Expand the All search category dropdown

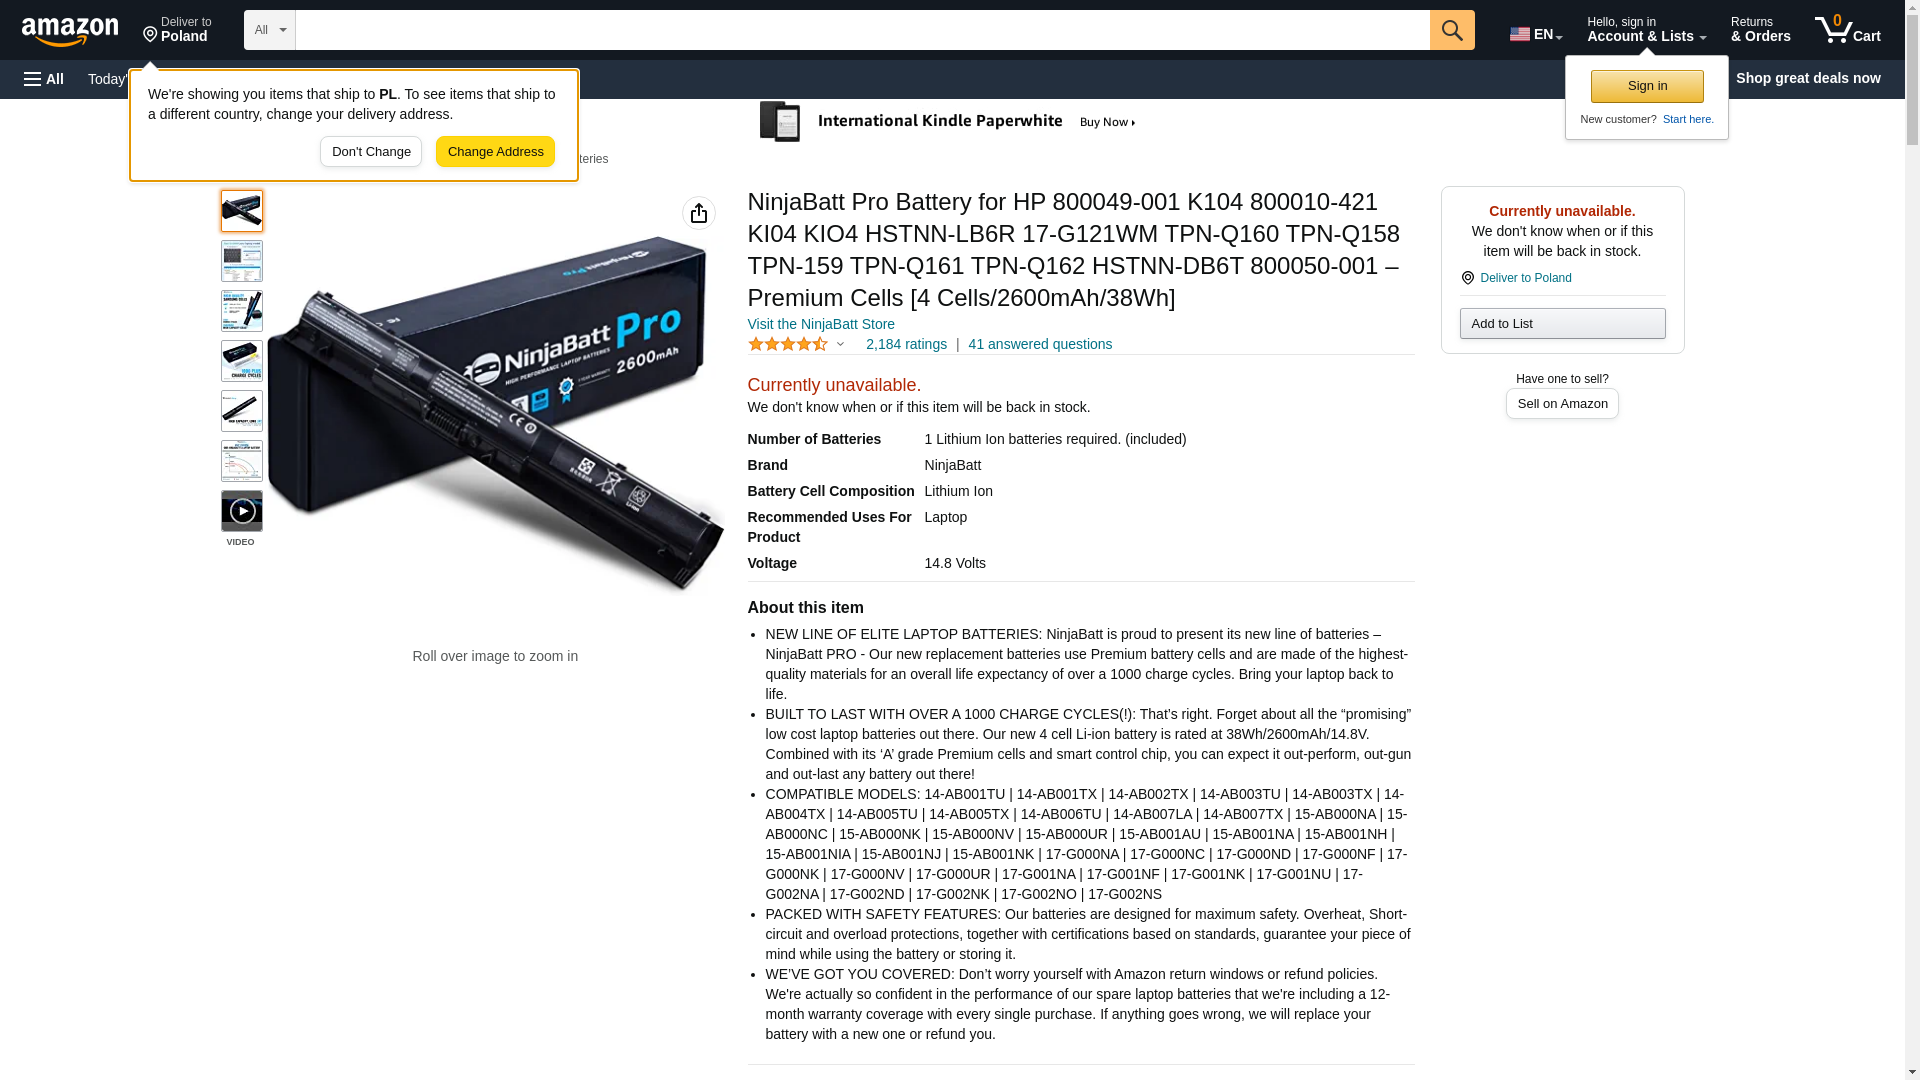point(270,30)
